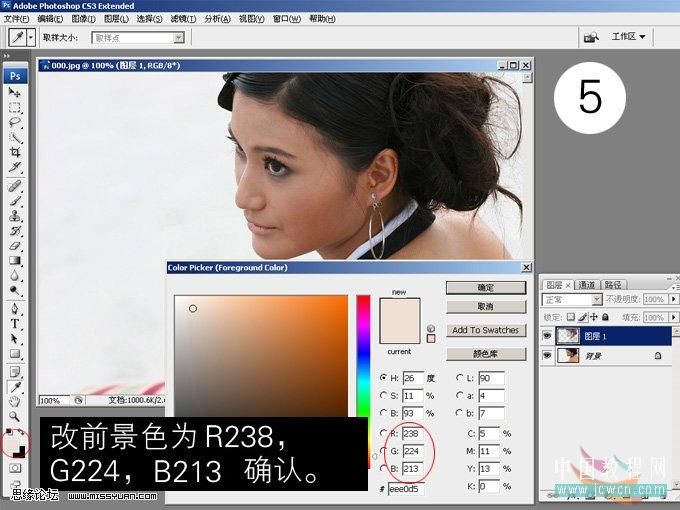Select the Eraser tool
Viewport: 680px width, 510px height.
pyautogui.click(x=15, y=245)
